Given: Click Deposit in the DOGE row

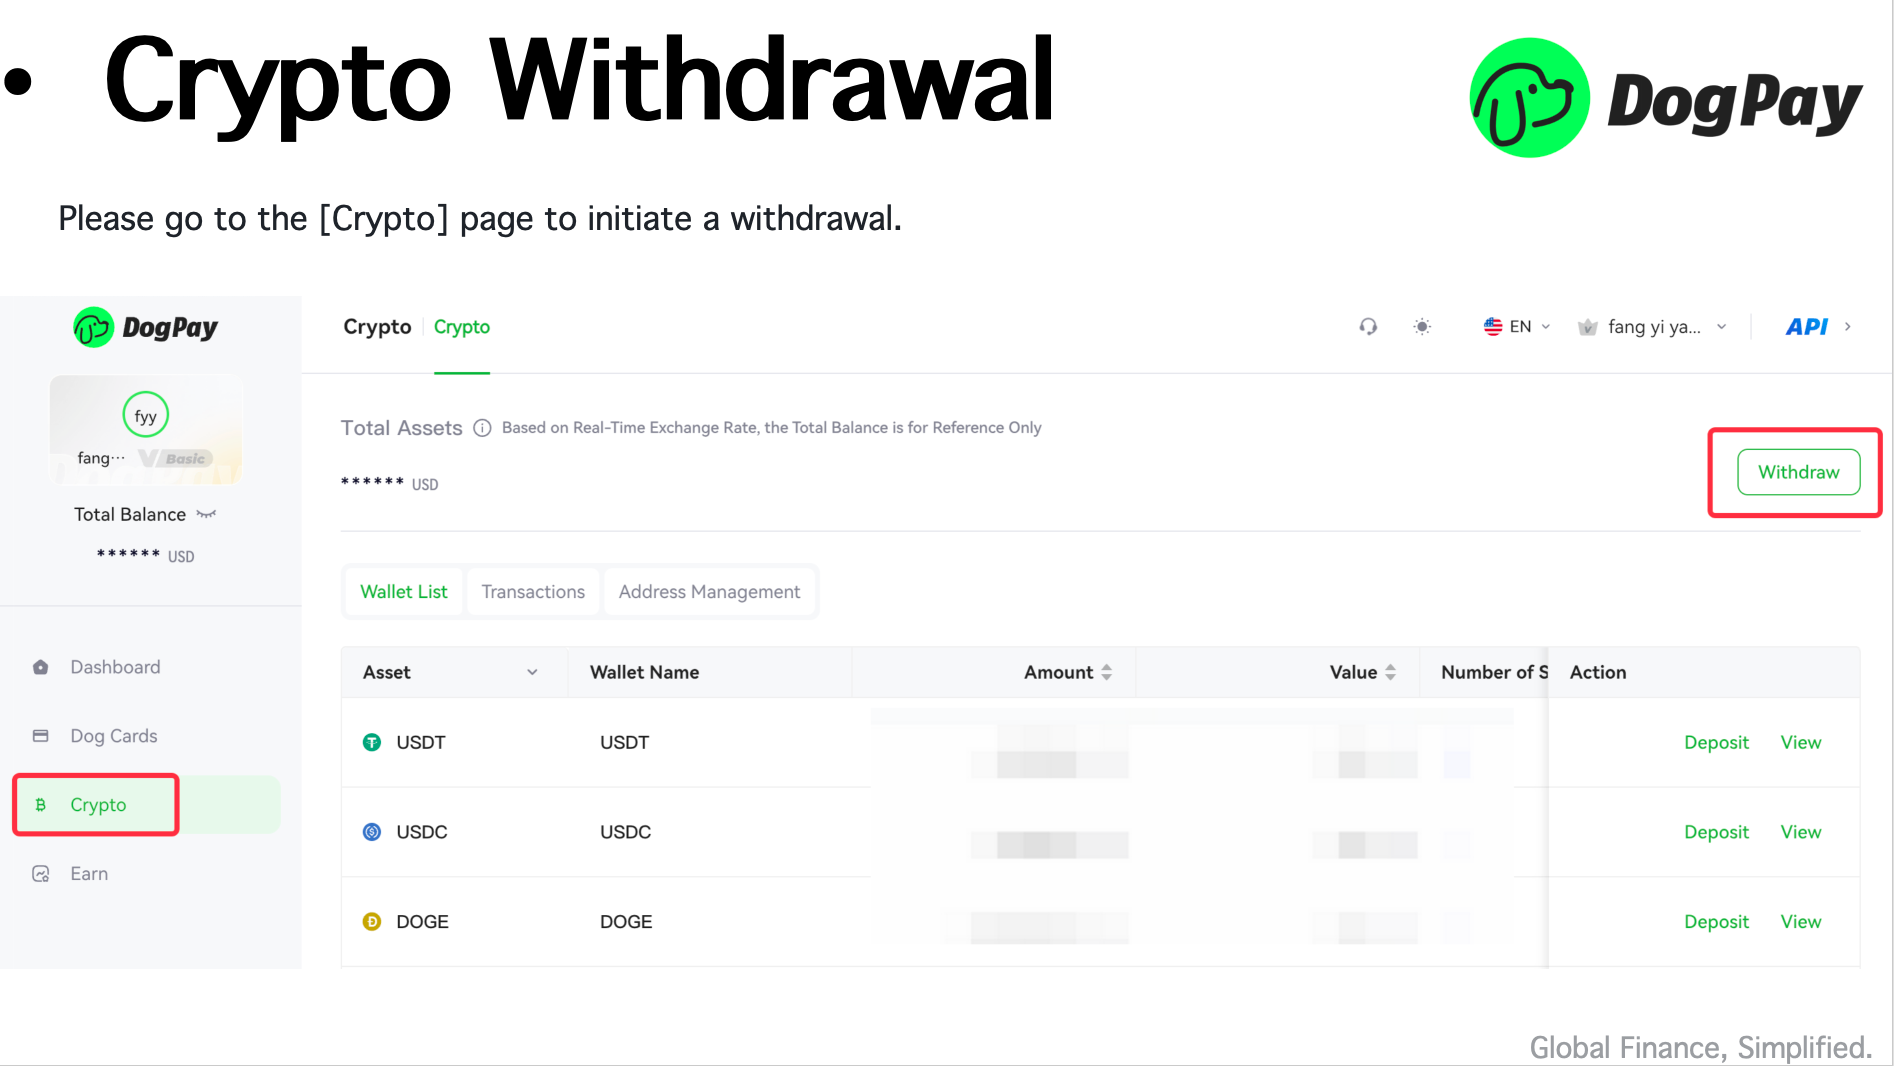Looking at the screenshot, I should point(1717,922).
